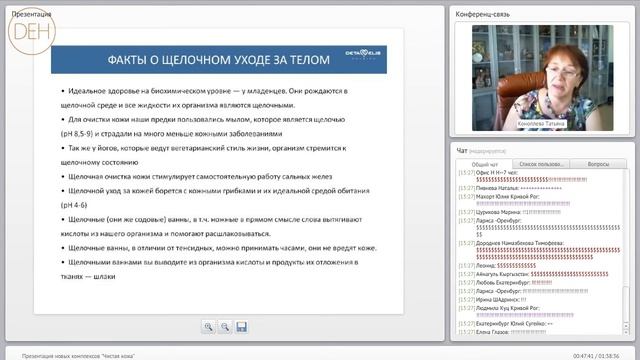640x360 pixels.
Task: Click the presenter name label Коноплева Татьяна
Action: point(541,124)
